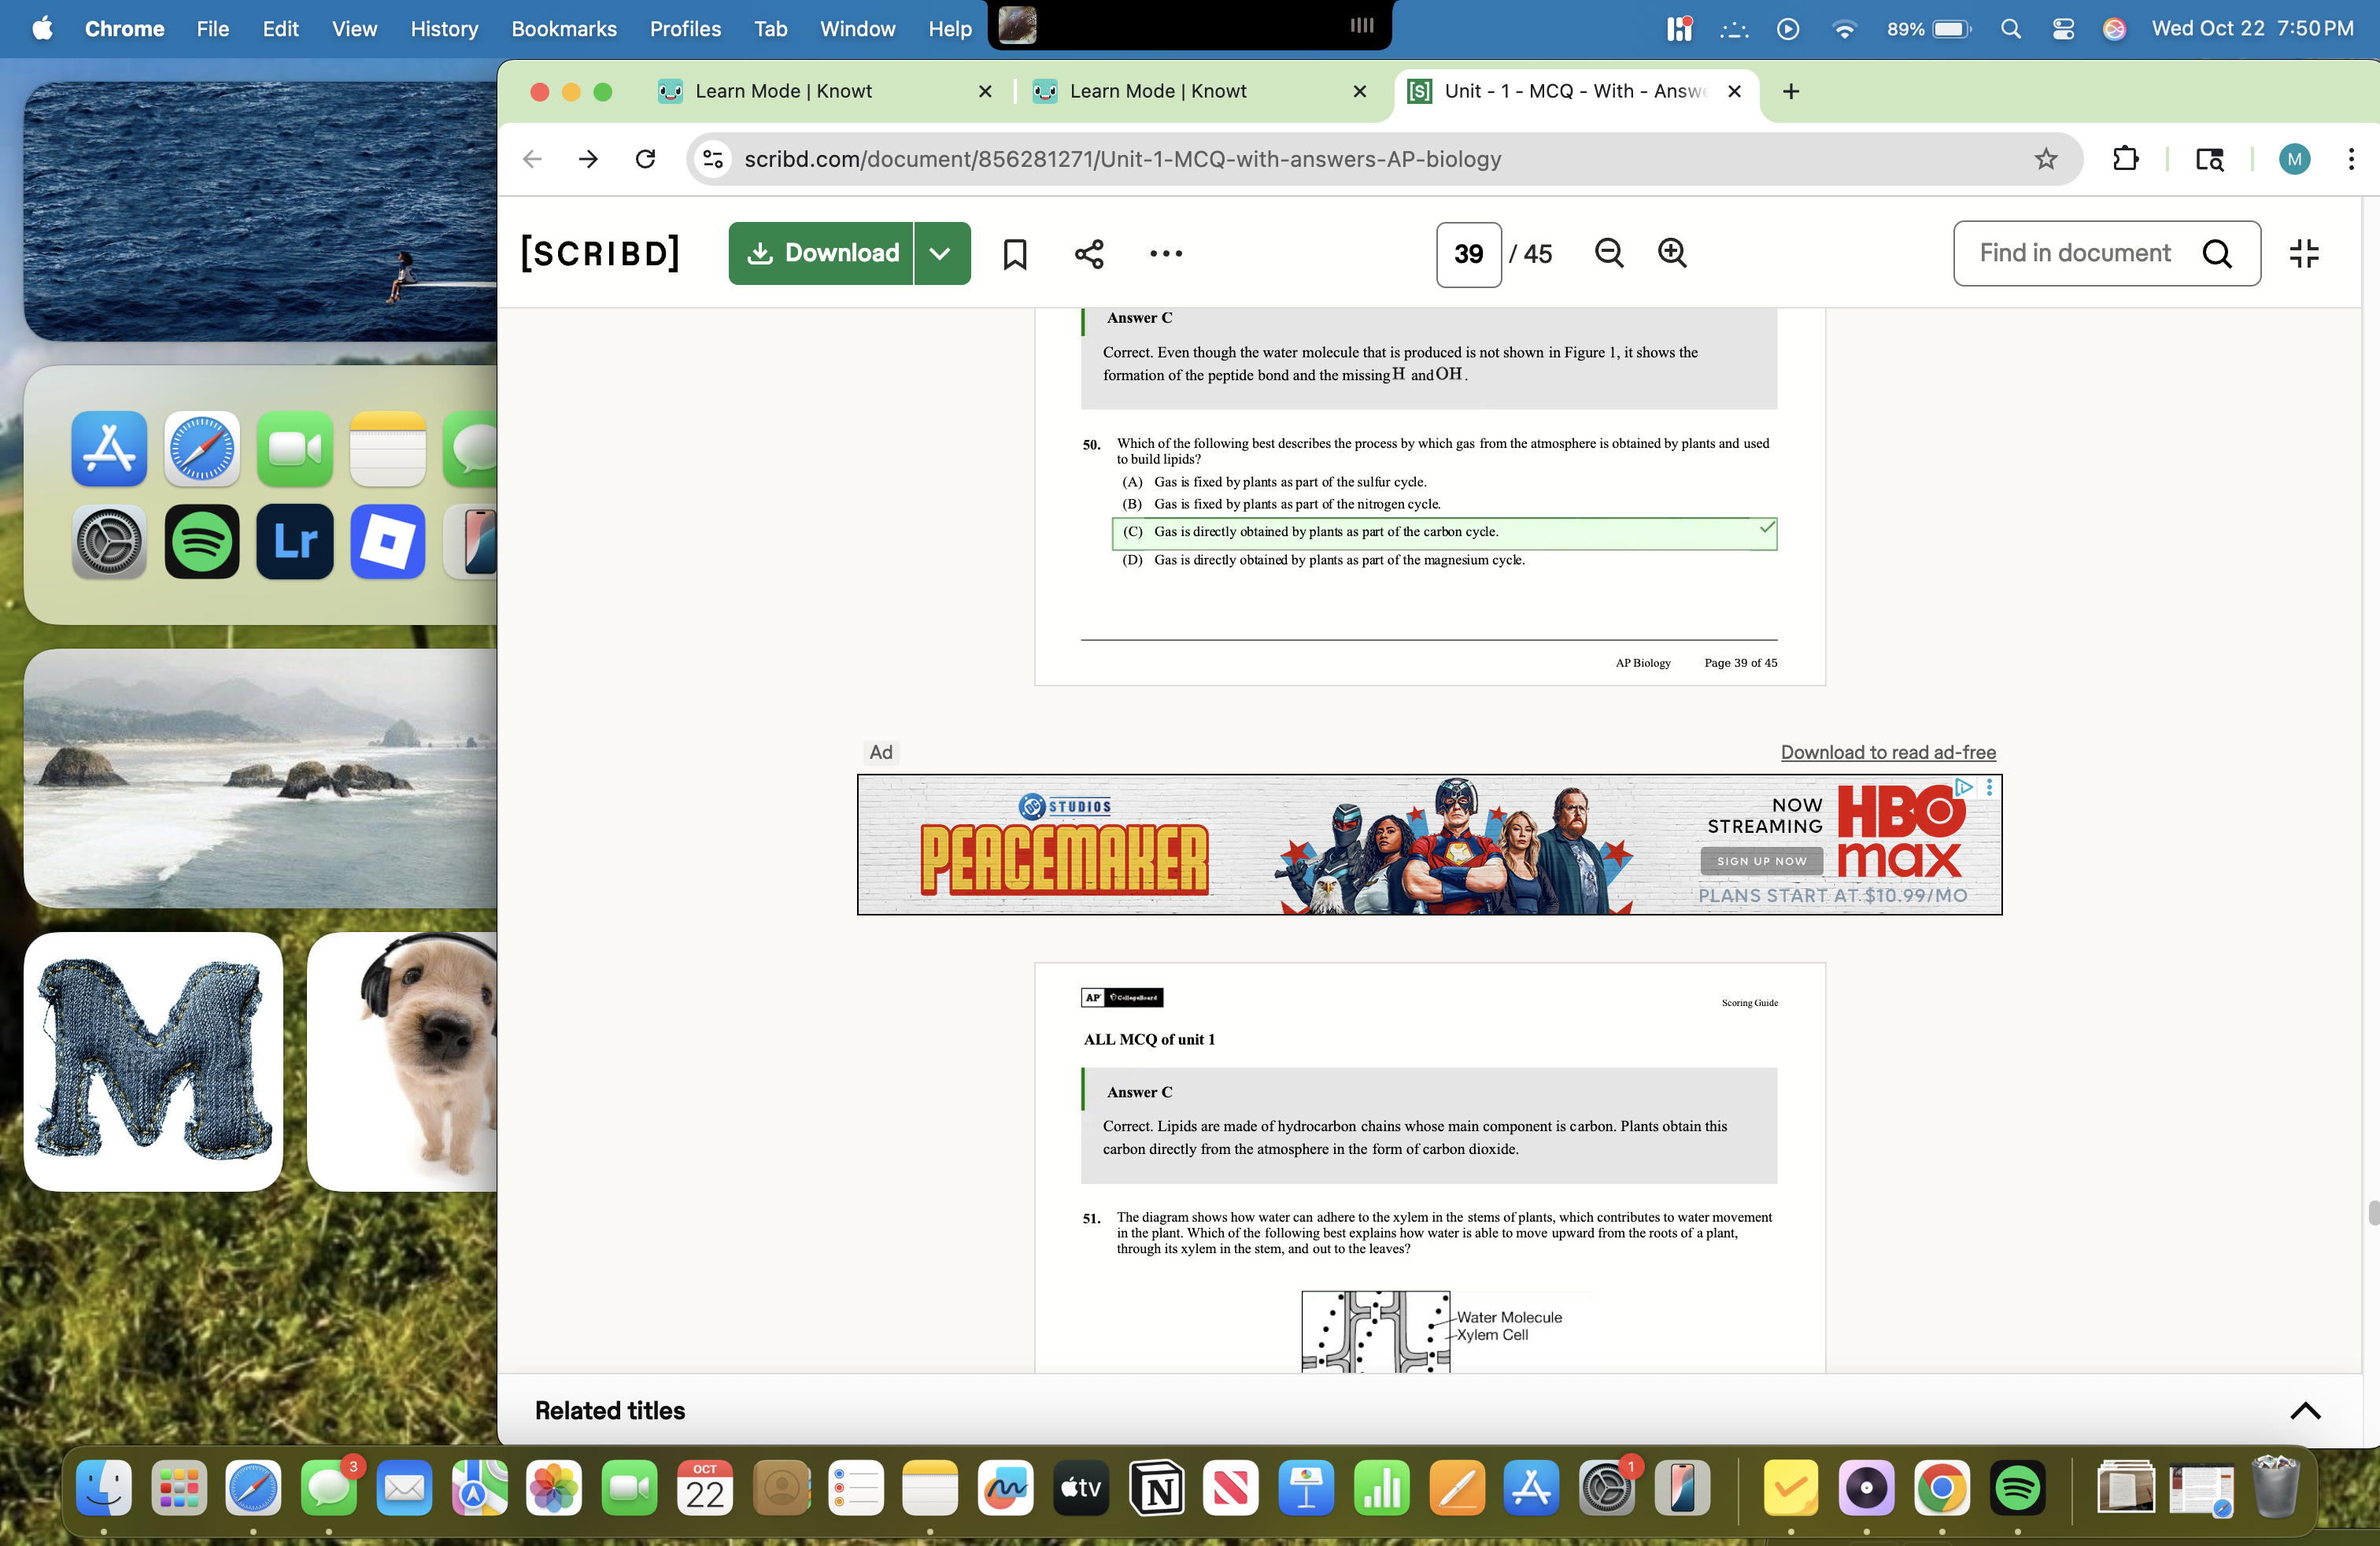Zoom in the document view

coord(1672,253)
